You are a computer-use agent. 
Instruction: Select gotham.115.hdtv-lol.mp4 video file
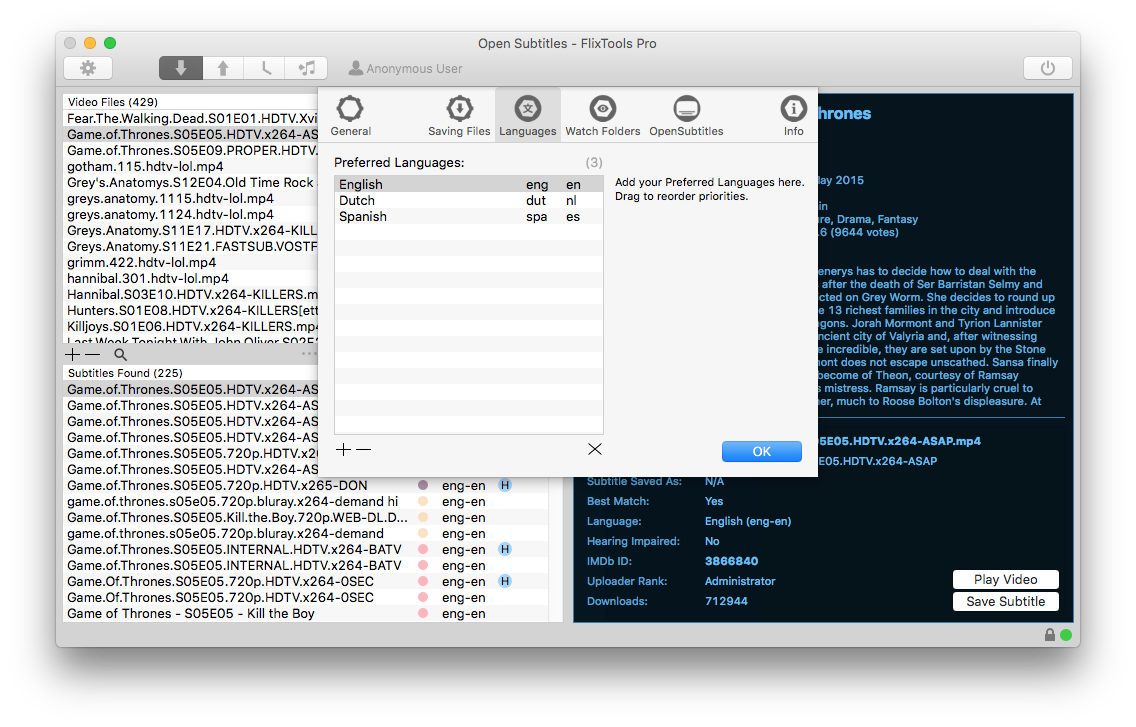pyautogui.click(x=191, y=166)
